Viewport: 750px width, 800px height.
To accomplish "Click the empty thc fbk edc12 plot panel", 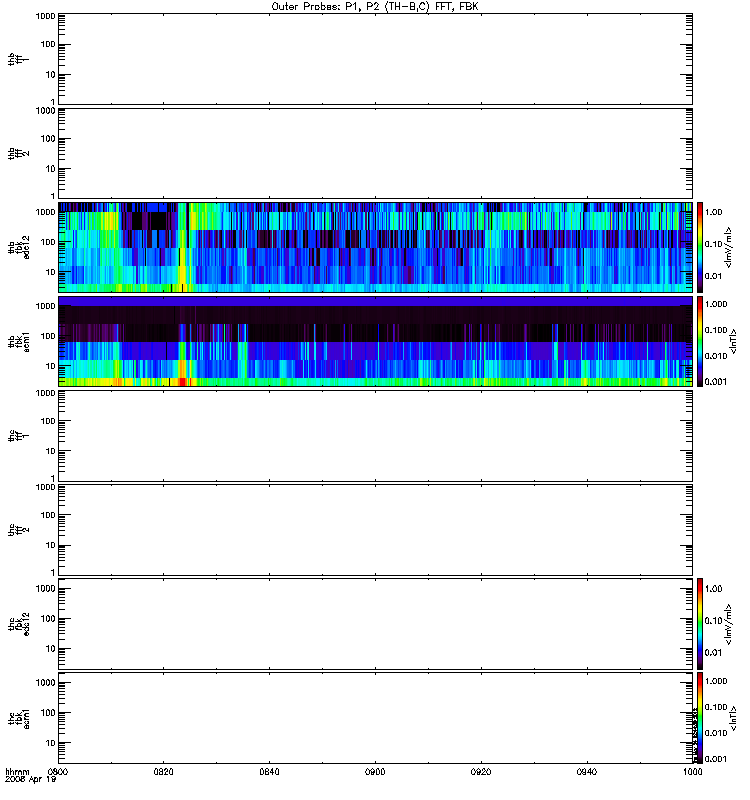I will point(375,624).
